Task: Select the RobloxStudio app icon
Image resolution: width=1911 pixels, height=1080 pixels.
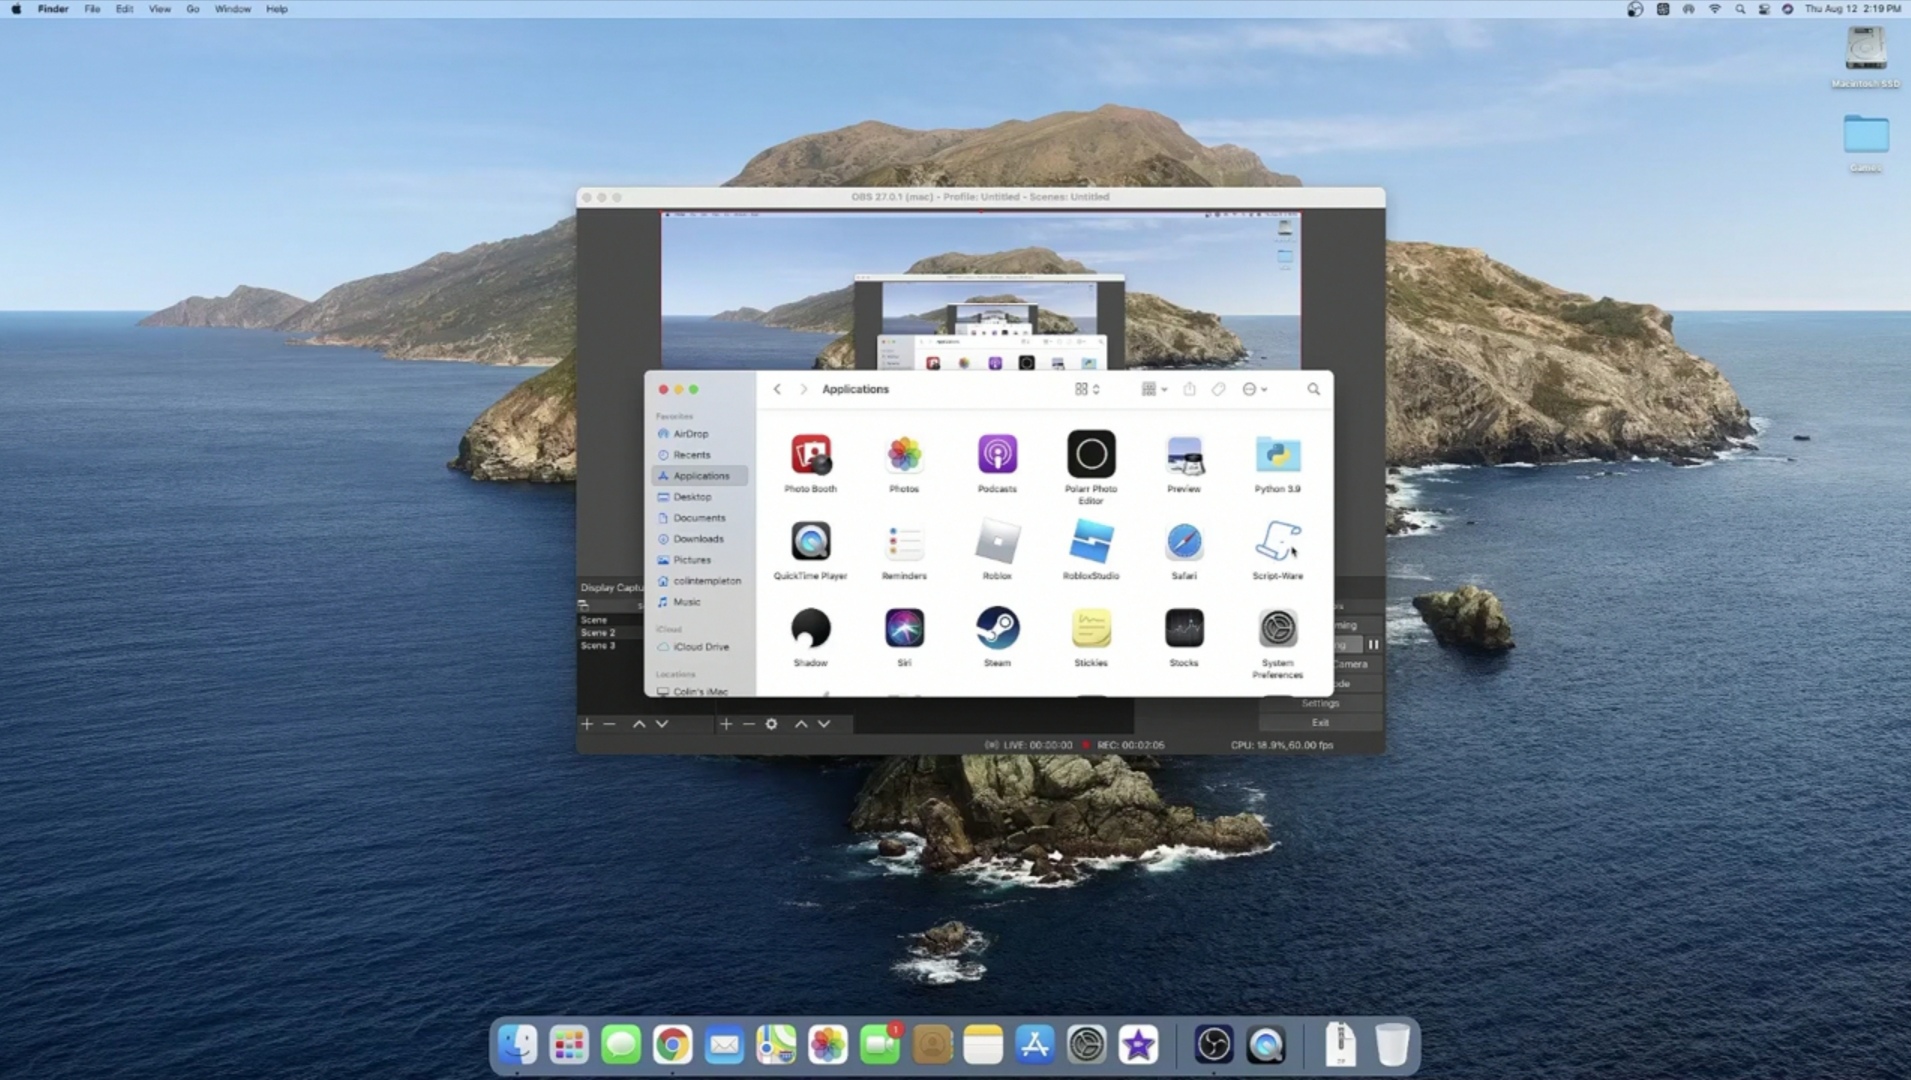Action: (1091, 542)
